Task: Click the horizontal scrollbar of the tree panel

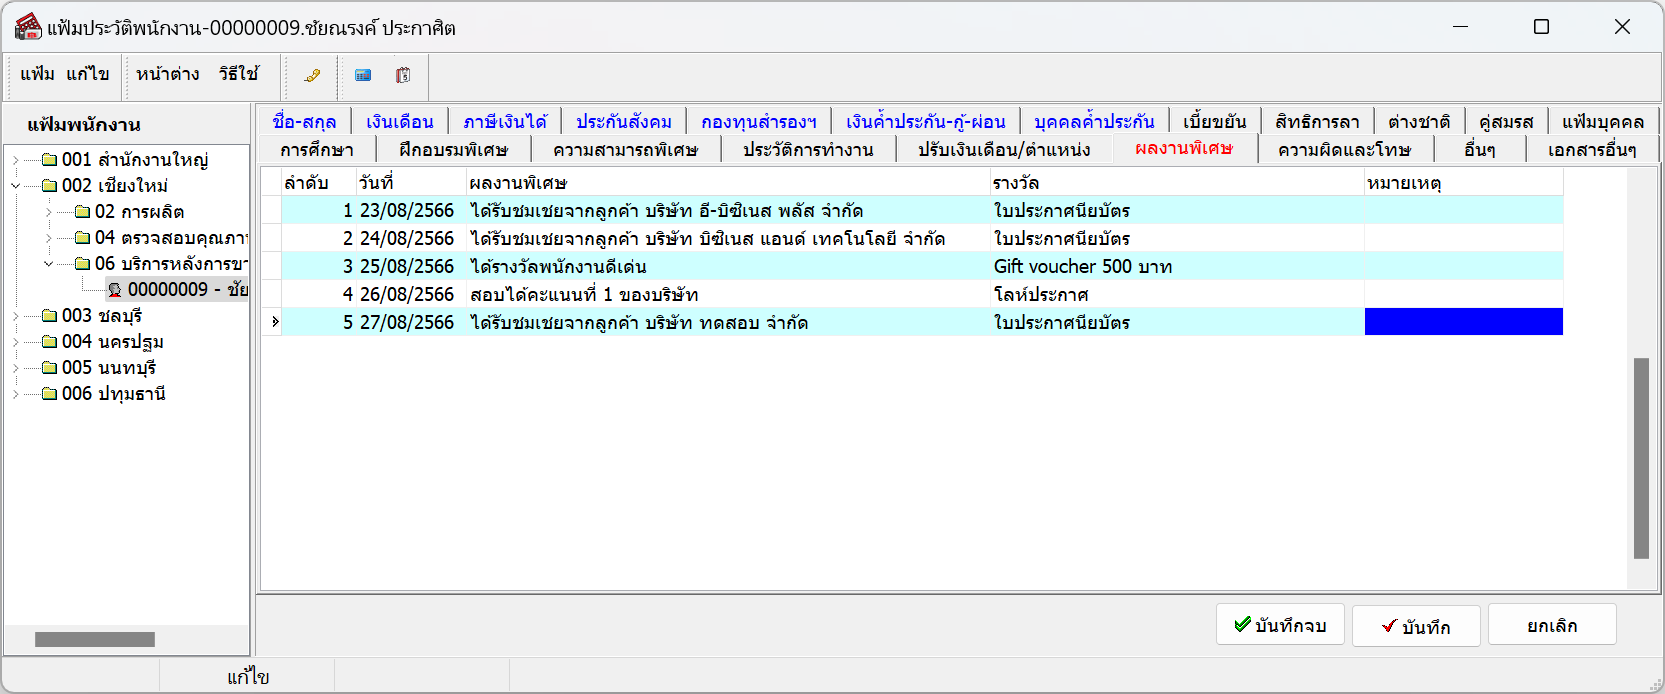Action: tap(95, 639)
